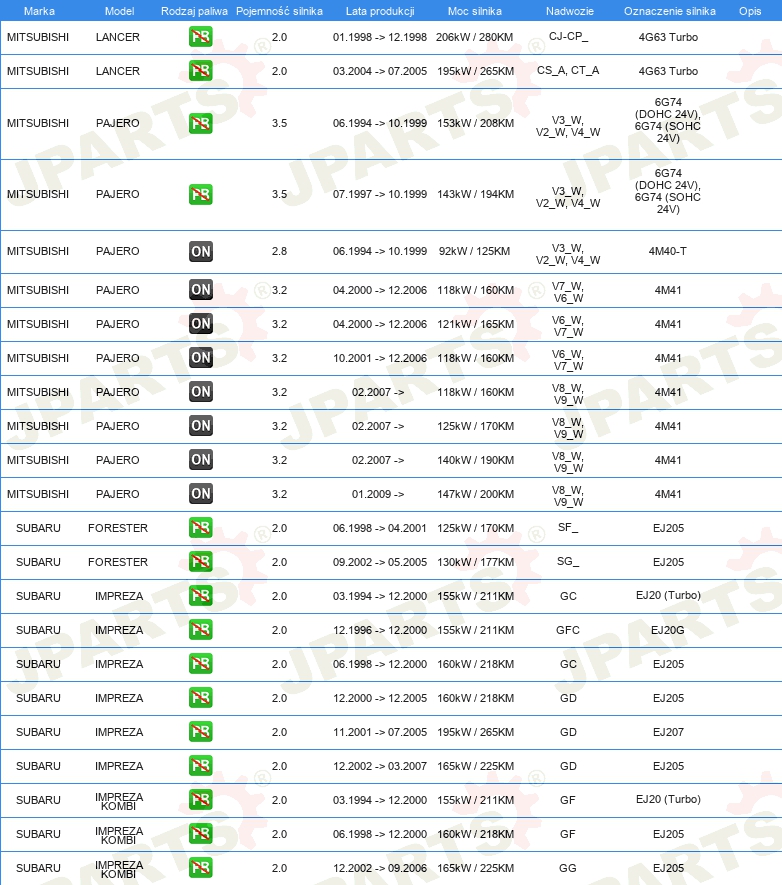Click the ON icon in the Pajero 140kW / 190KM row
Screen dimensions: 782x885
pyautogui.click(x=201, y=459)
